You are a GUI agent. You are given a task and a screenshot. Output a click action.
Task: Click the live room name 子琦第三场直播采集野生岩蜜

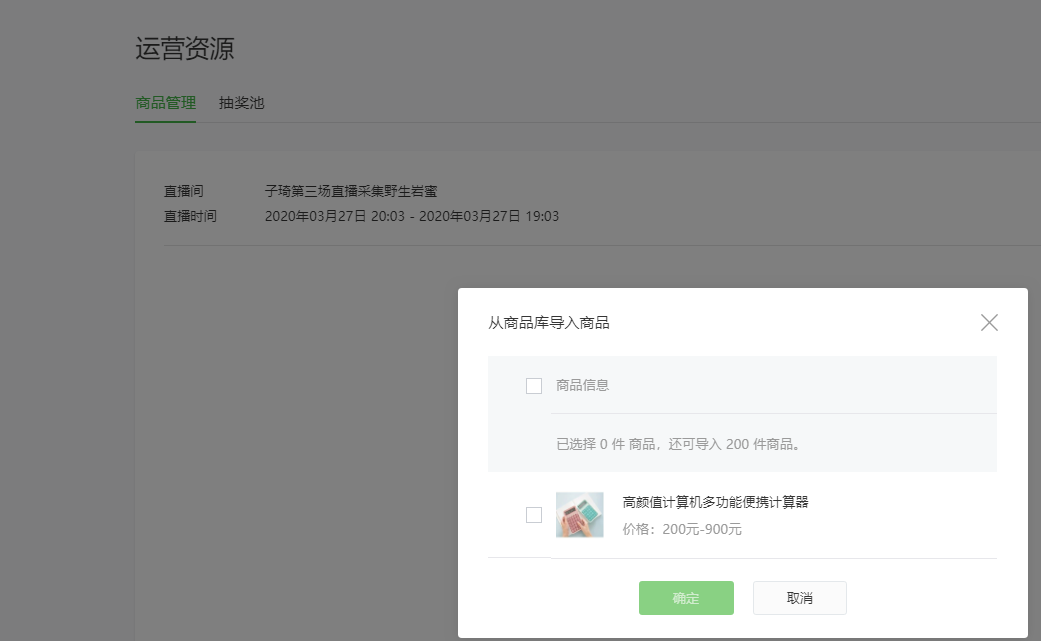pos(351,191)
